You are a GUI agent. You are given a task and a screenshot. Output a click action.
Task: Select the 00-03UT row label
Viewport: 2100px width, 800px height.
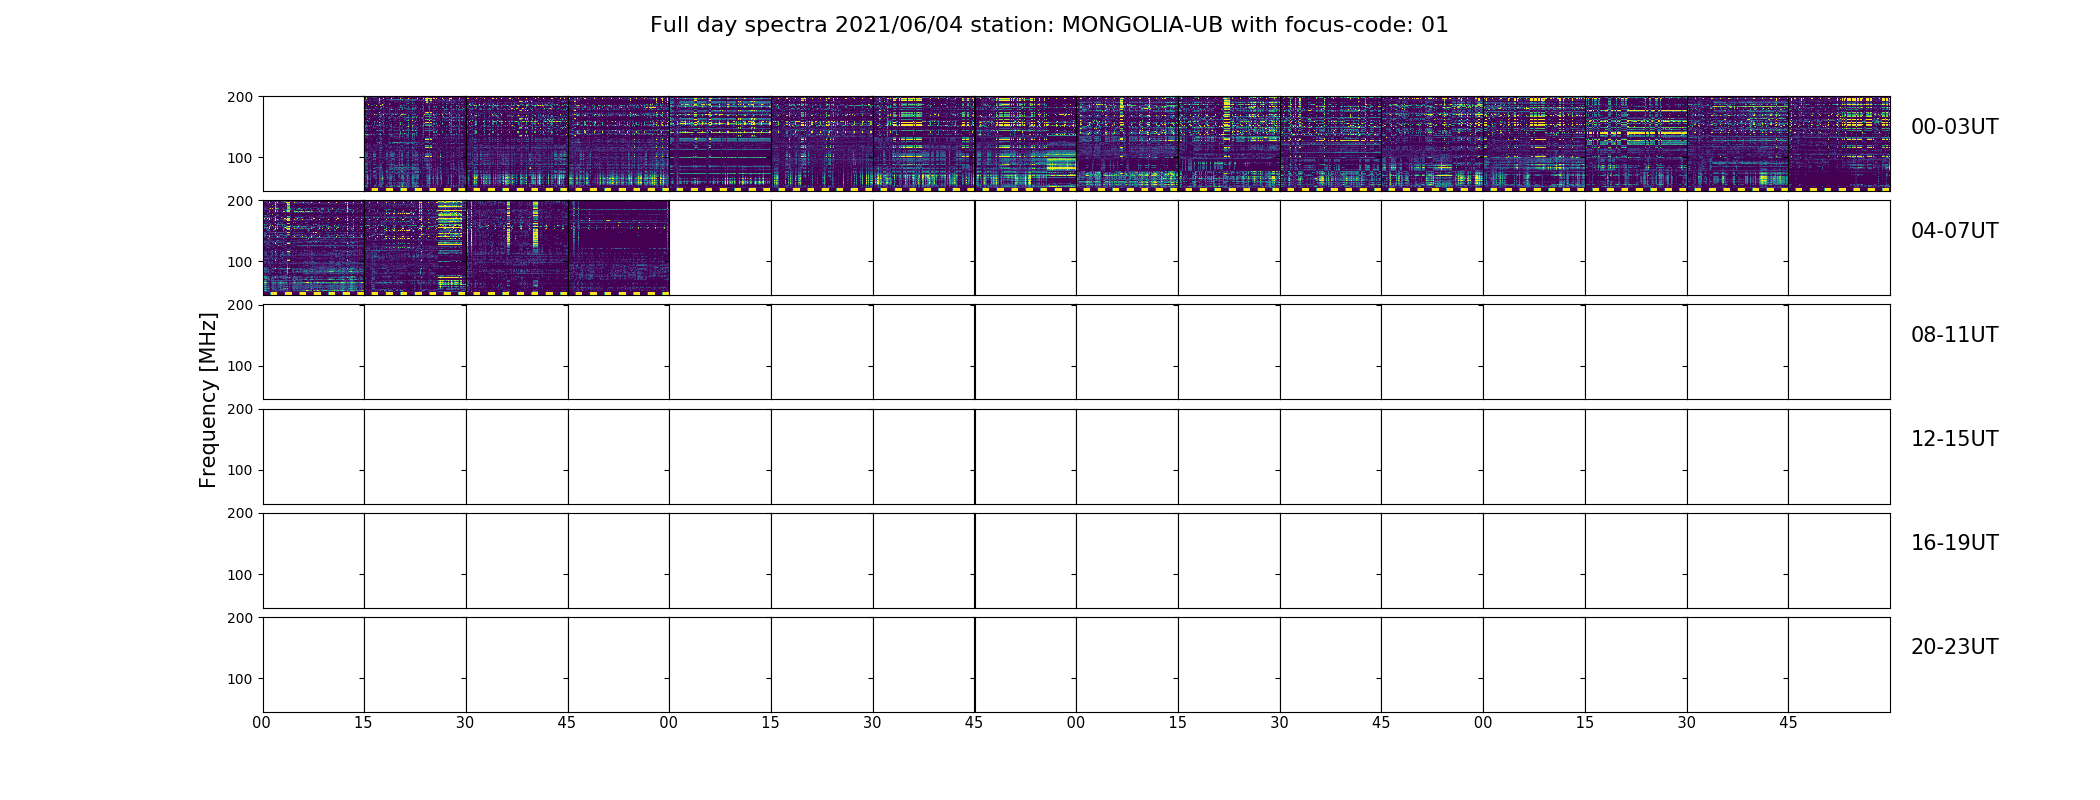tap(1954, 127)
